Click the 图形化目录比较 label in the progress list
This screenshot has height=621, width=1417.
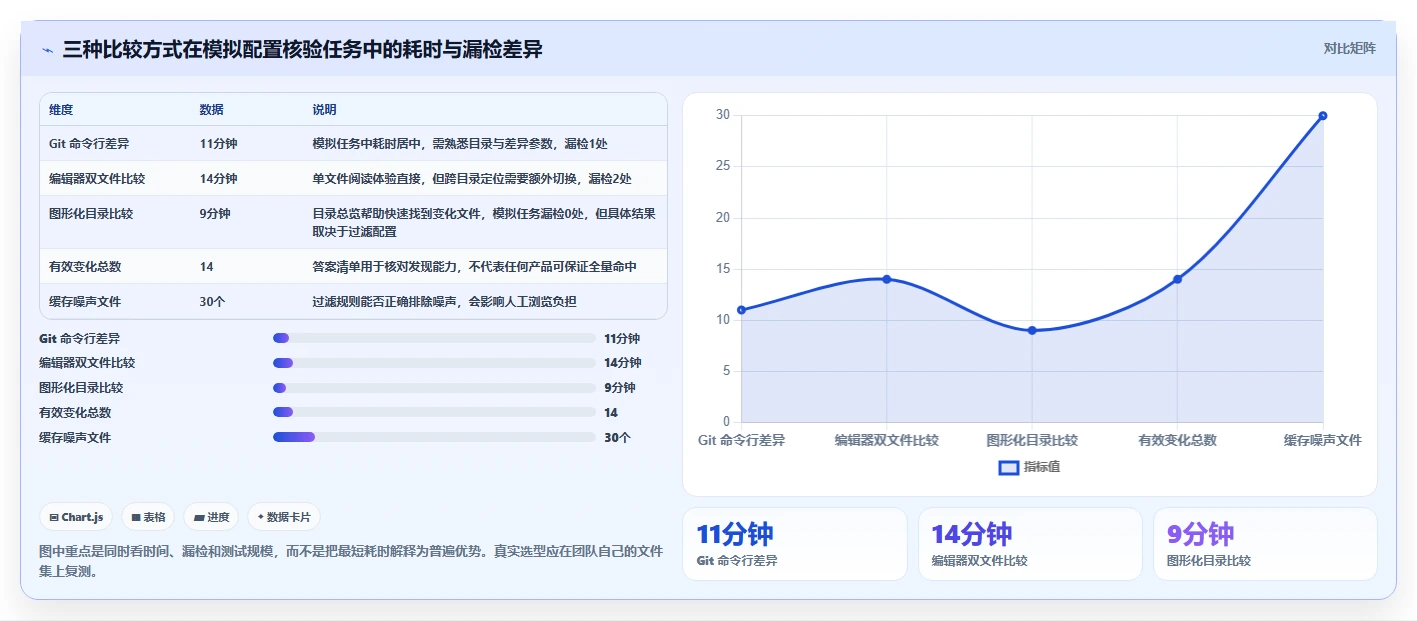[81, 387]
